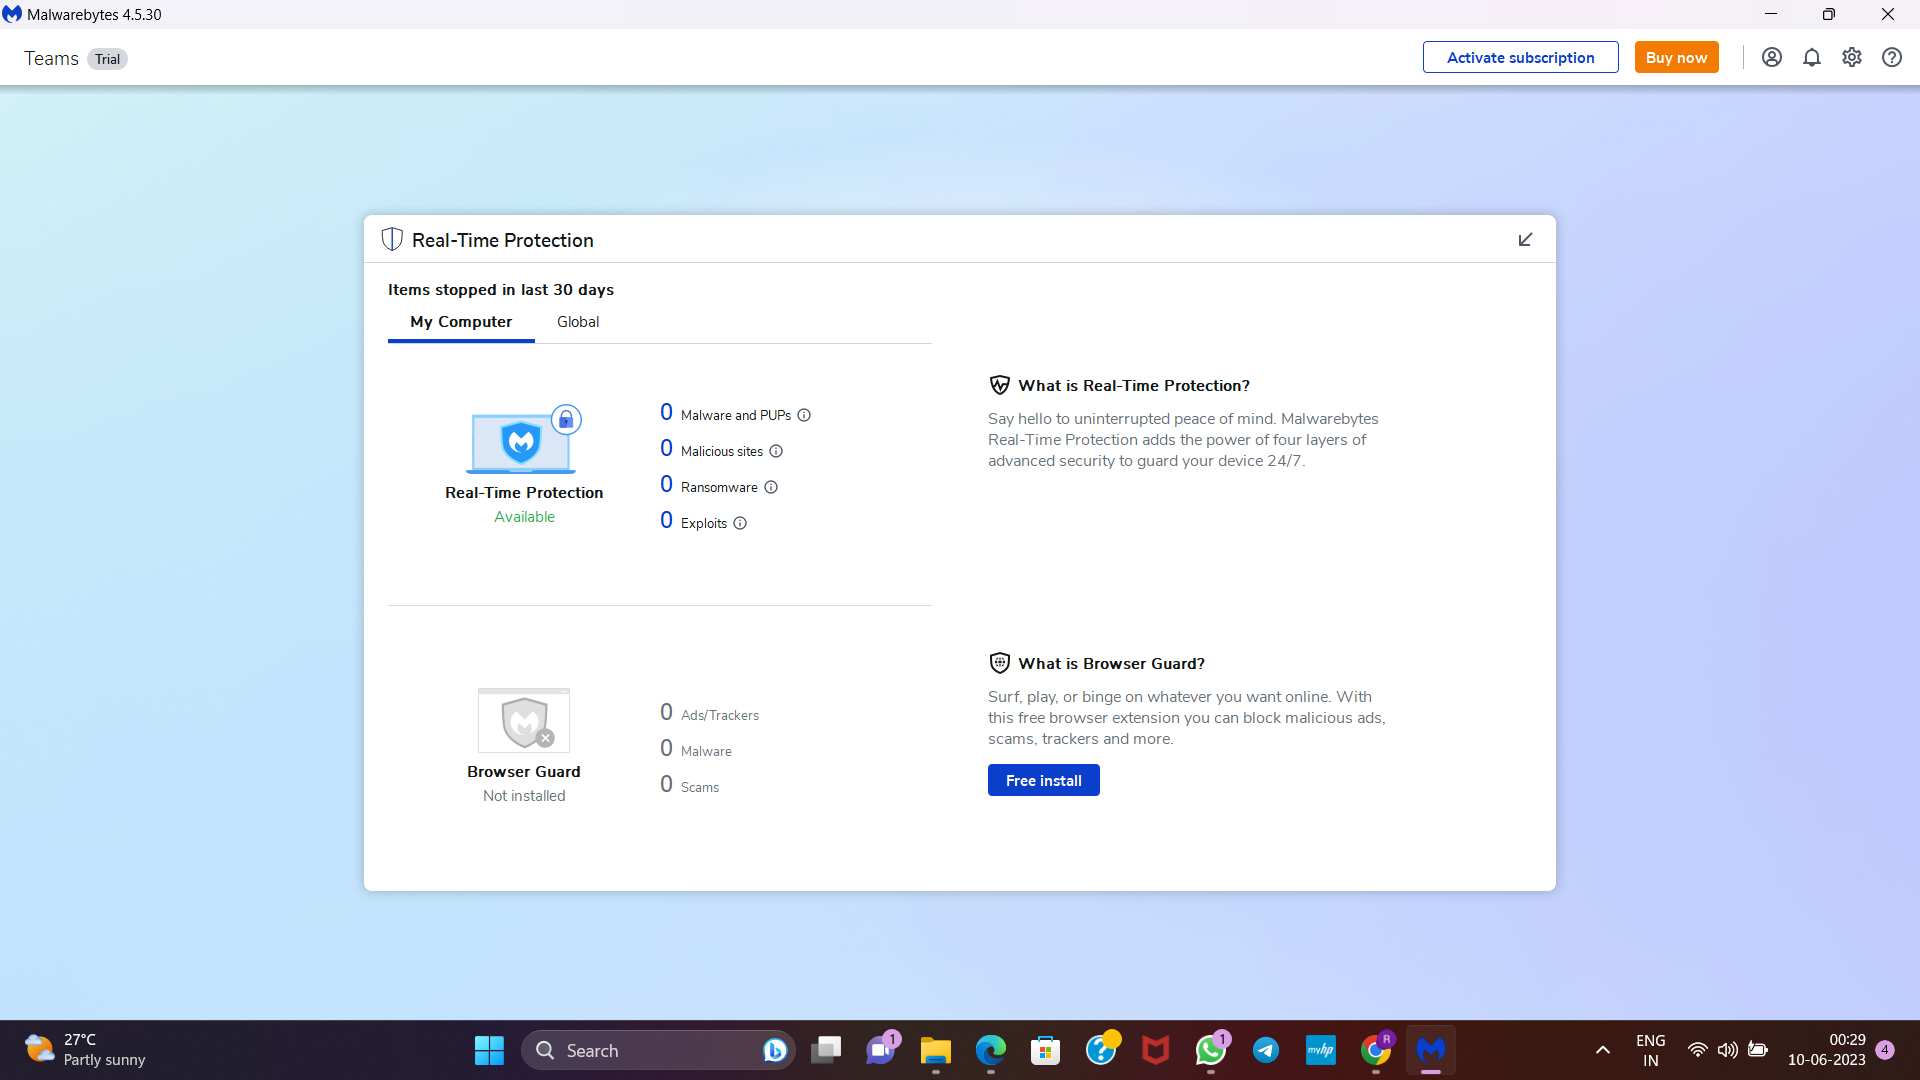This screenshot has width=1920, height=1080.
Task: Click the Malware and PUPs label
Action: (736, 415)
